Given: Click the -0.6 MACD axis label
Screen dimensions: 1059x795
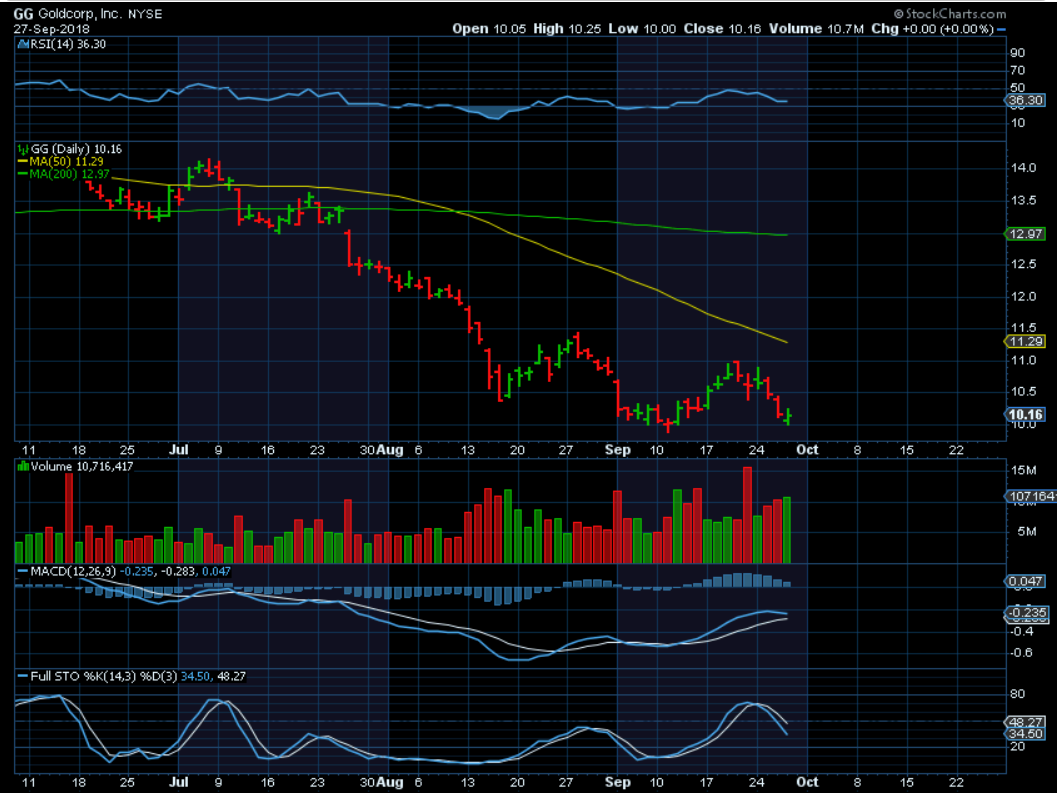Looking at the screenshot, I should pos(1022,653).
